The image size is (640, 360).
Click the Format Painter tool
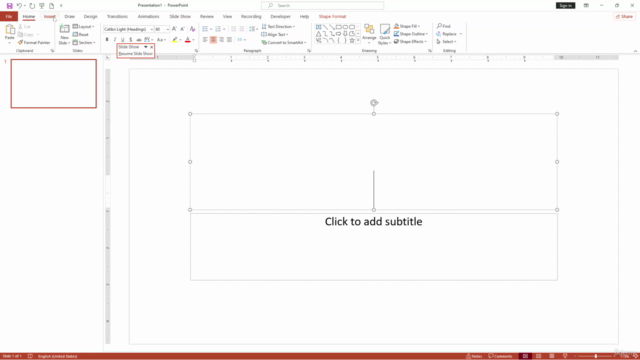[34, 42]
